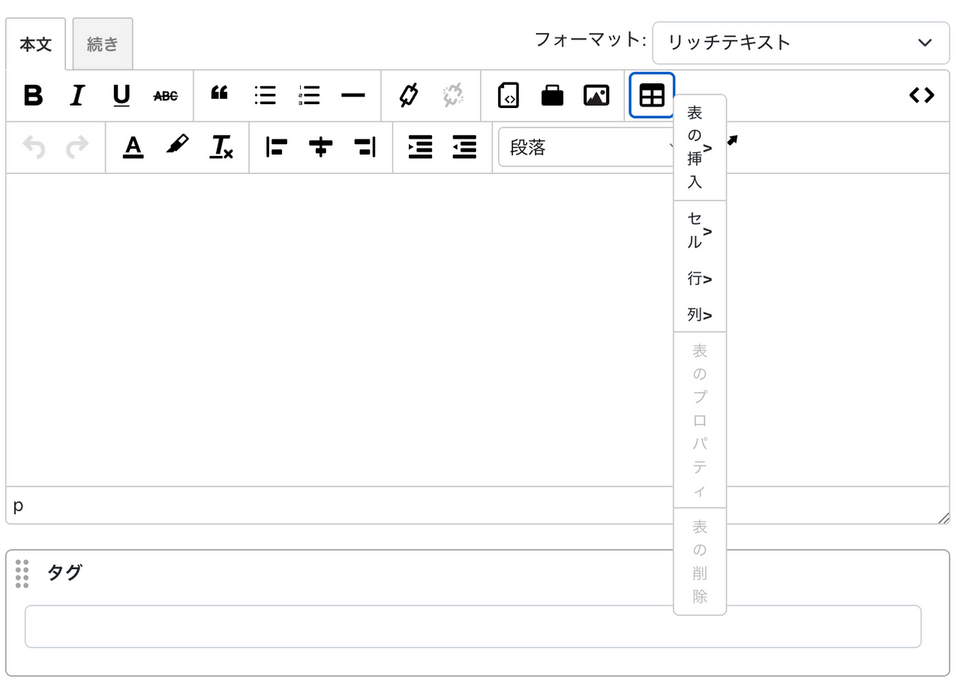Click the table toolbar button
The width and height of the screenshot is (960, 687).
click(x=651, y=96)
